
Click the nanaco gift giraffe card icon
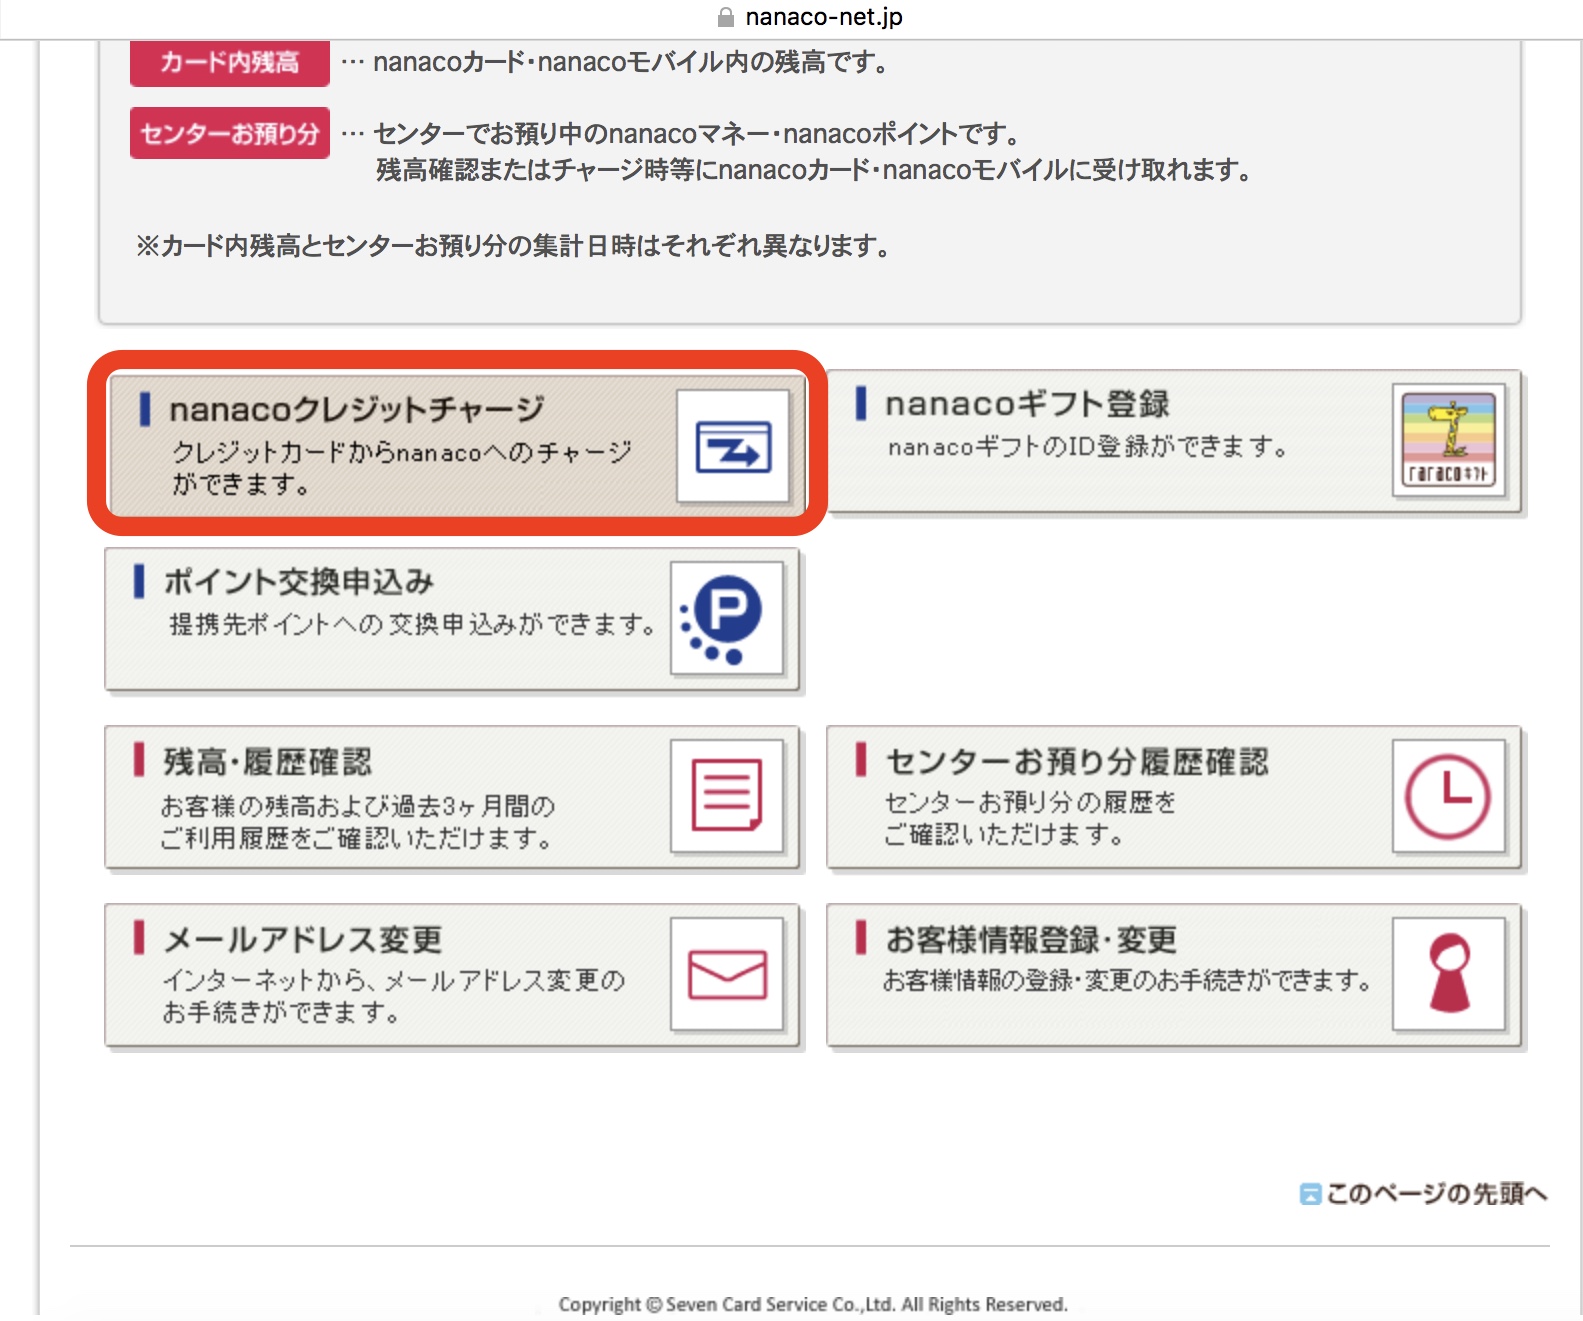pyautogui.click(x=1449, y=440)
